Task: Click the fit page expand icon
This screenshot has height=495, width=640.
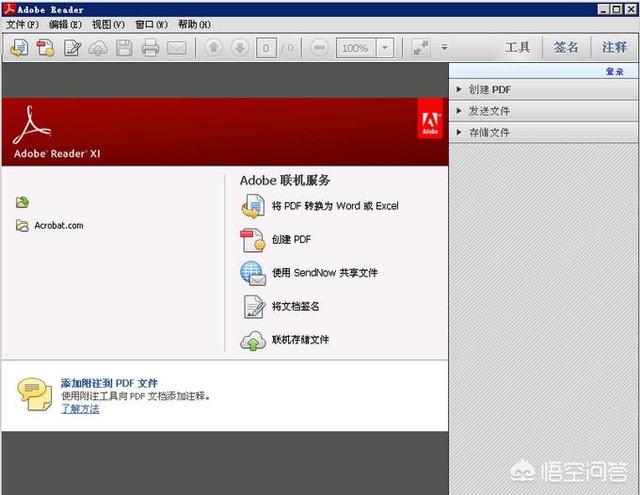Action: [x=420, y=48]
